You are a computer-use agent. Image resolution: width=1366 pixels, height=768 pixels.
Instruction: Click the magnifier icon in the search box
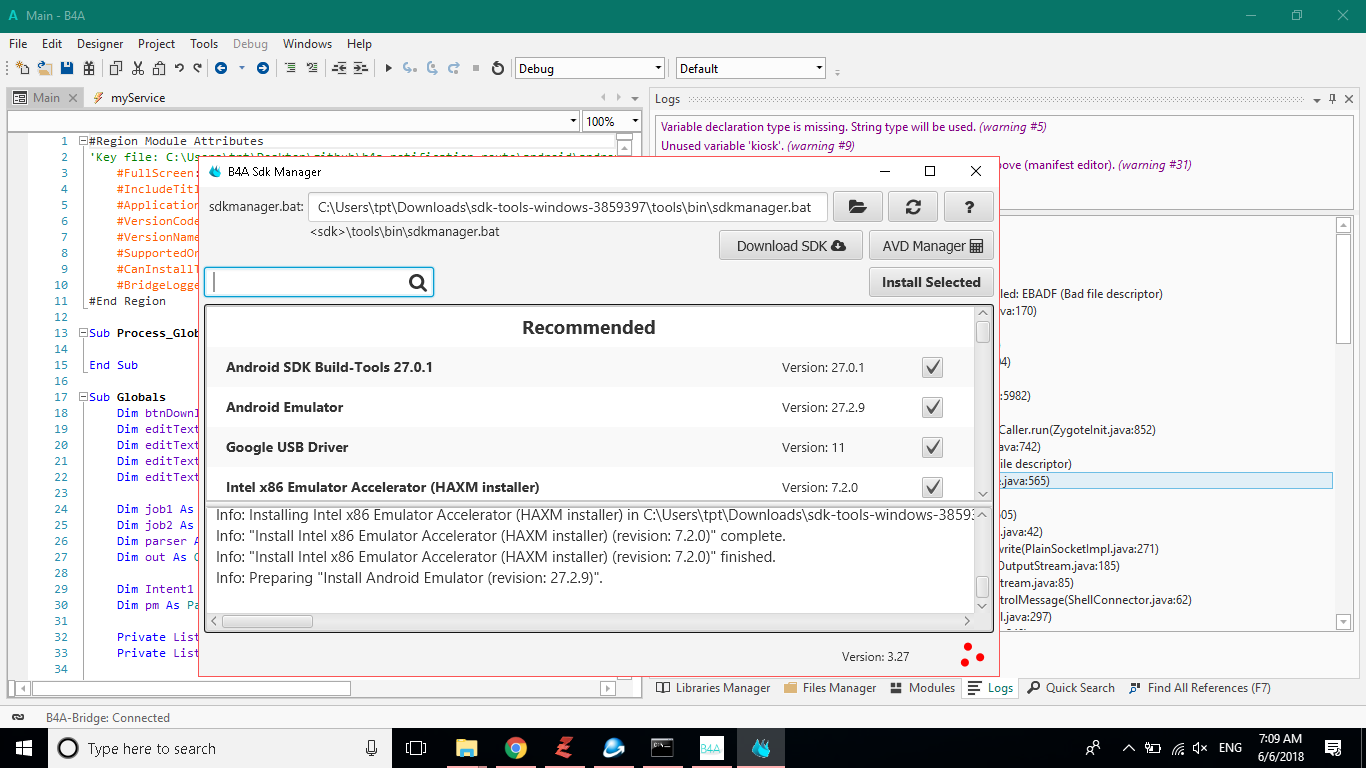[x=418, y=283]
